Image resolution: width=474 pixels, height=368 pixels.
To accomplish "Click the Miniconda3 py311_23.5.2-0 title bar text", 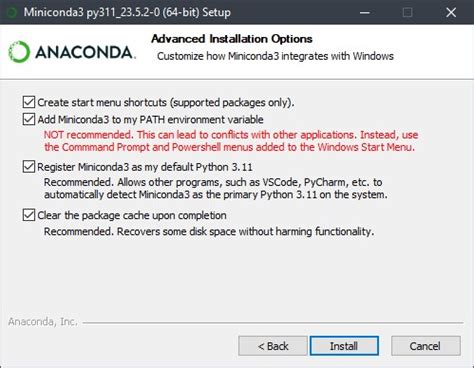I will tap(127, 13).
